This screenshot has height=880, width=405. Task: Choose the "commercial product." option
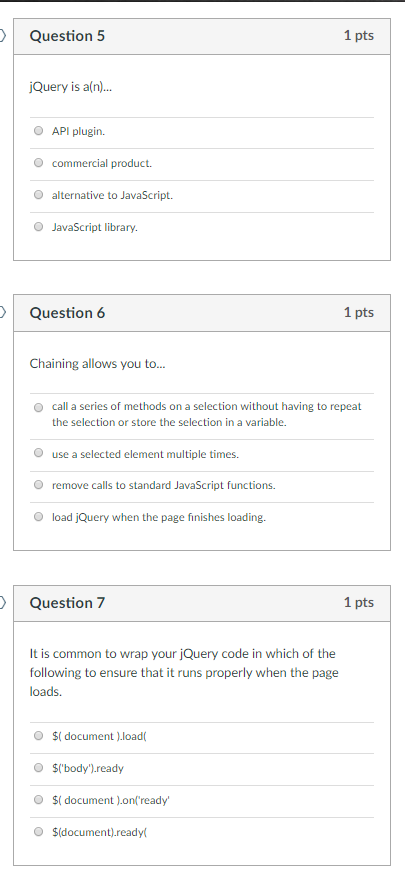[x=38, y=163]
